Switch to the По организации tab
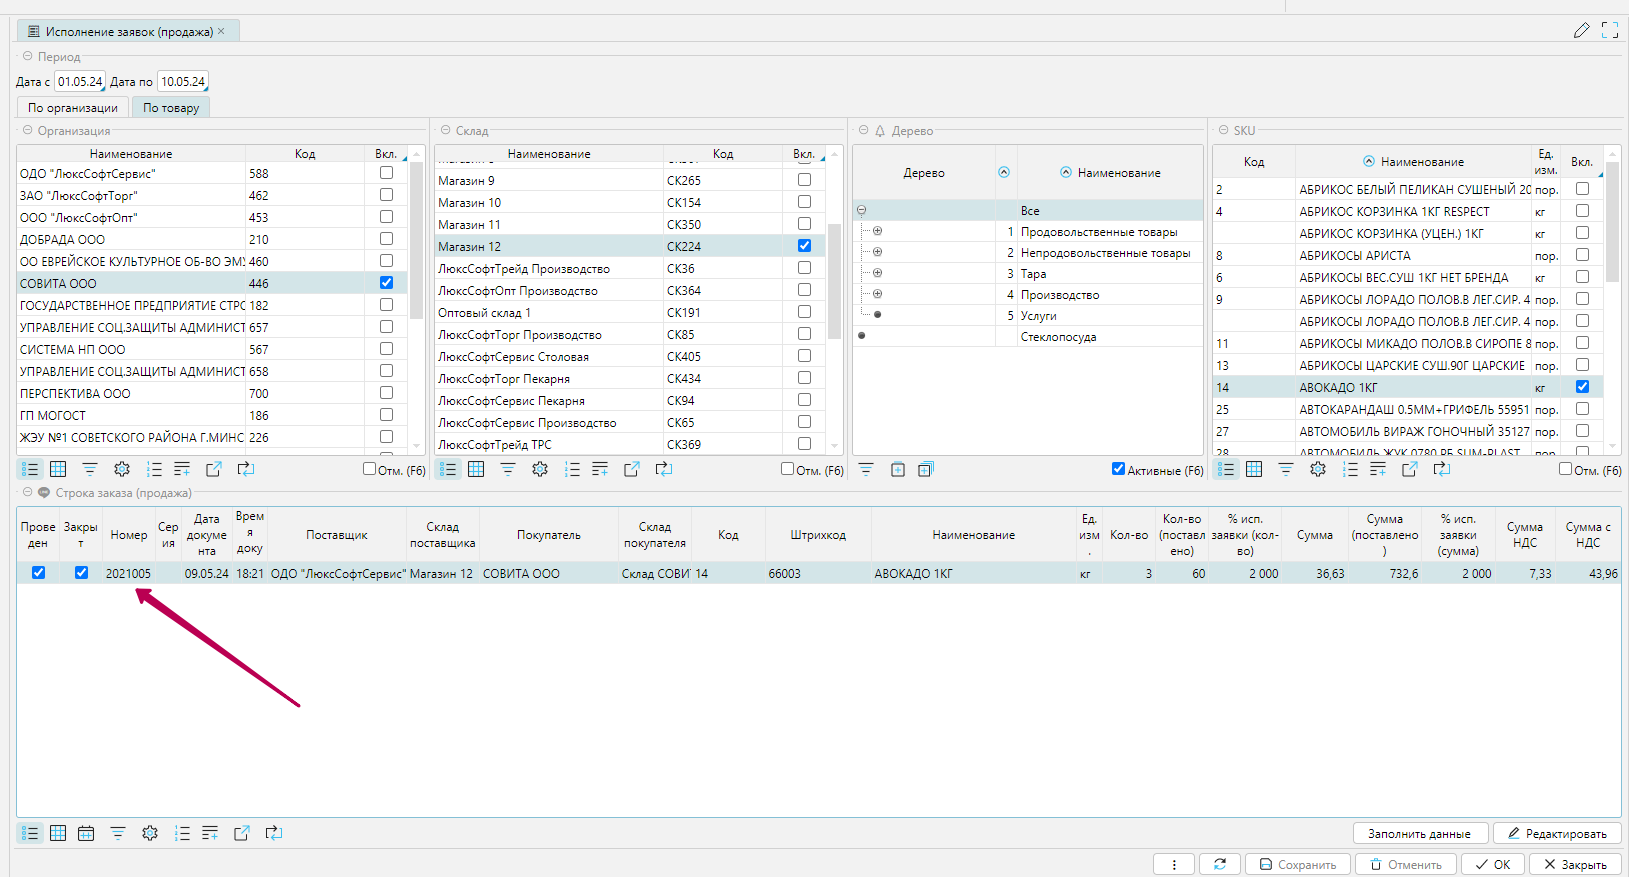The height and width of the screenshot is (877, 1629). 73,108
